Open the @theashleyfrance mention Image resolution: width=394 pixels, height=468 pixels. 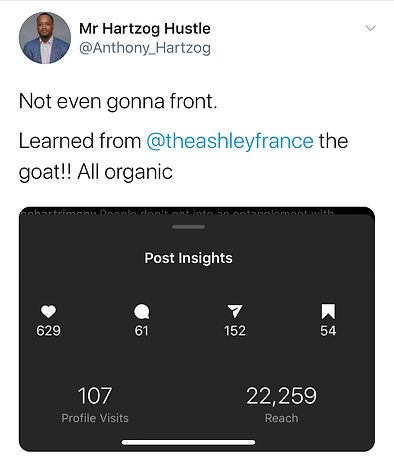230,141
